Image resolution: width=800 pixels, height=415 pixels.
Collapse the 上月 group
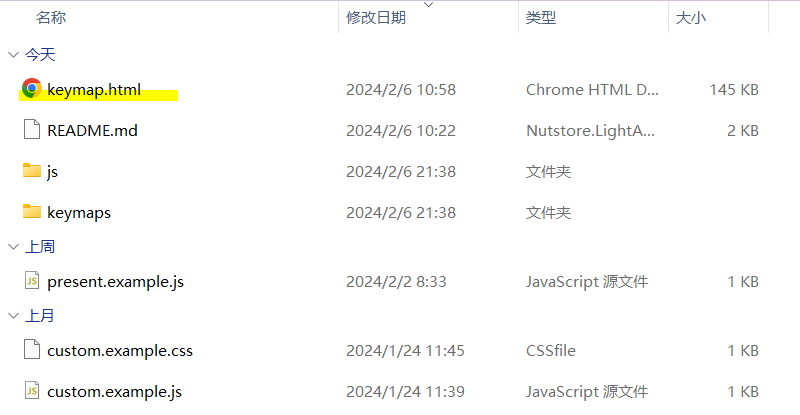[x=12, y=316]
